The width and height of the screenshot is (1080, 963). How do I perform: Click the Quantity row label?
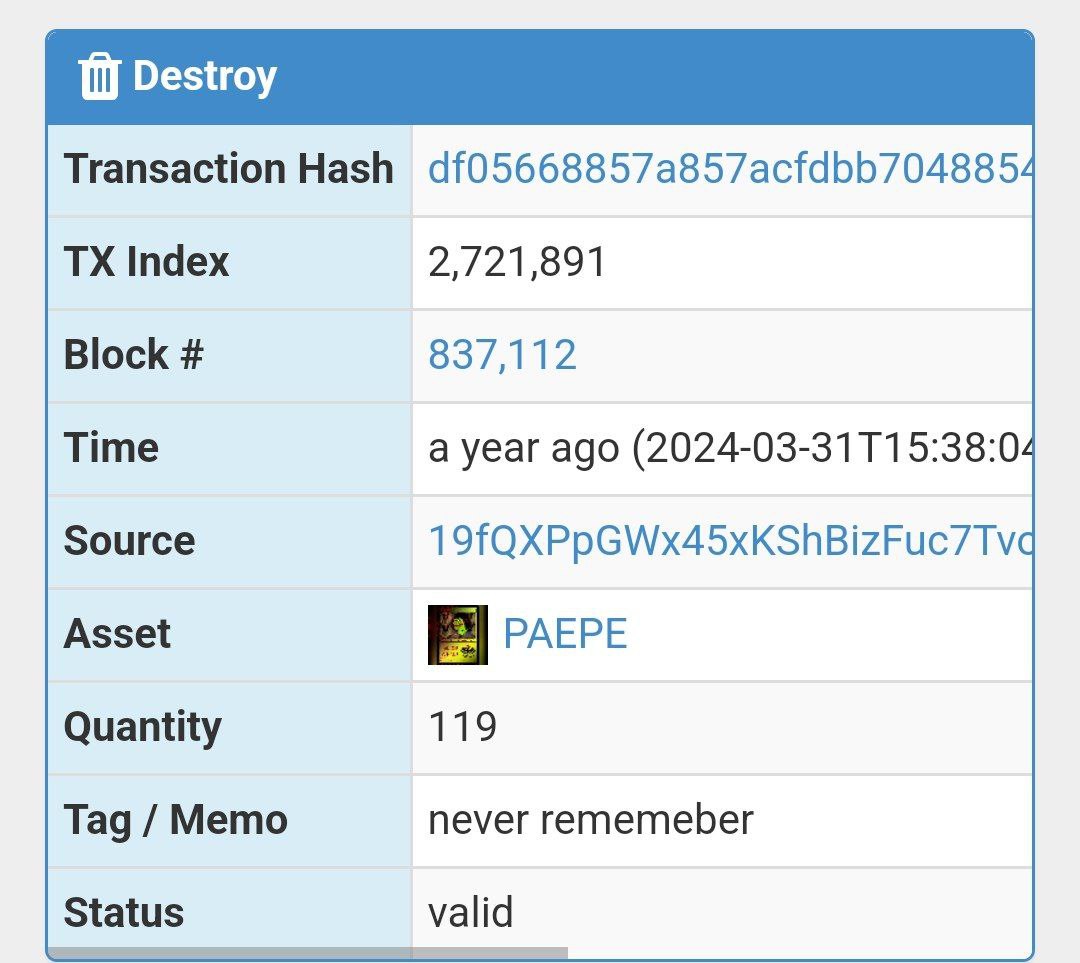[143, 727]
